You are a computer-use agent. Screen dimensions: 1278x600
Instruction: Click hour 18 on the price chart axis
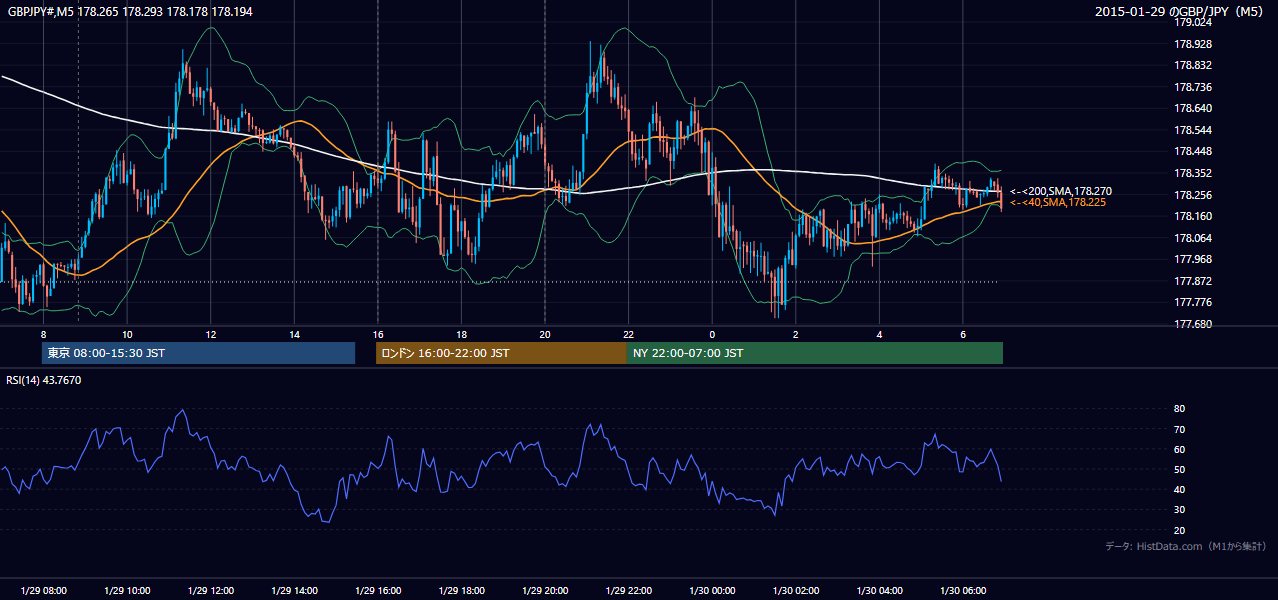(x=461, y=333)
